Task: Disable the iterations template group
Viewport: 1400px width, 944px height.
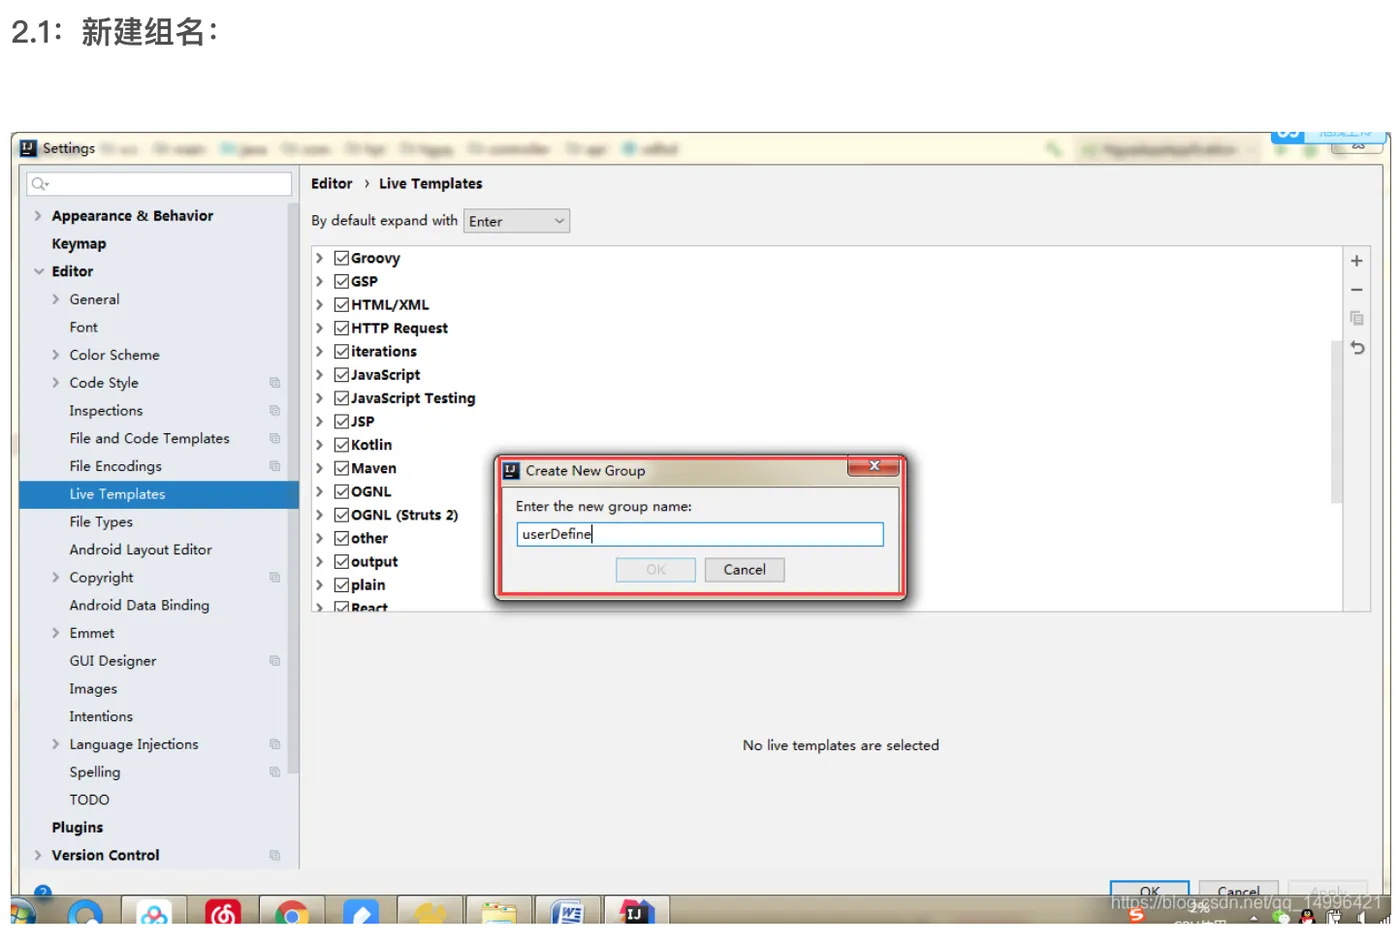Action: pos(342,352)
